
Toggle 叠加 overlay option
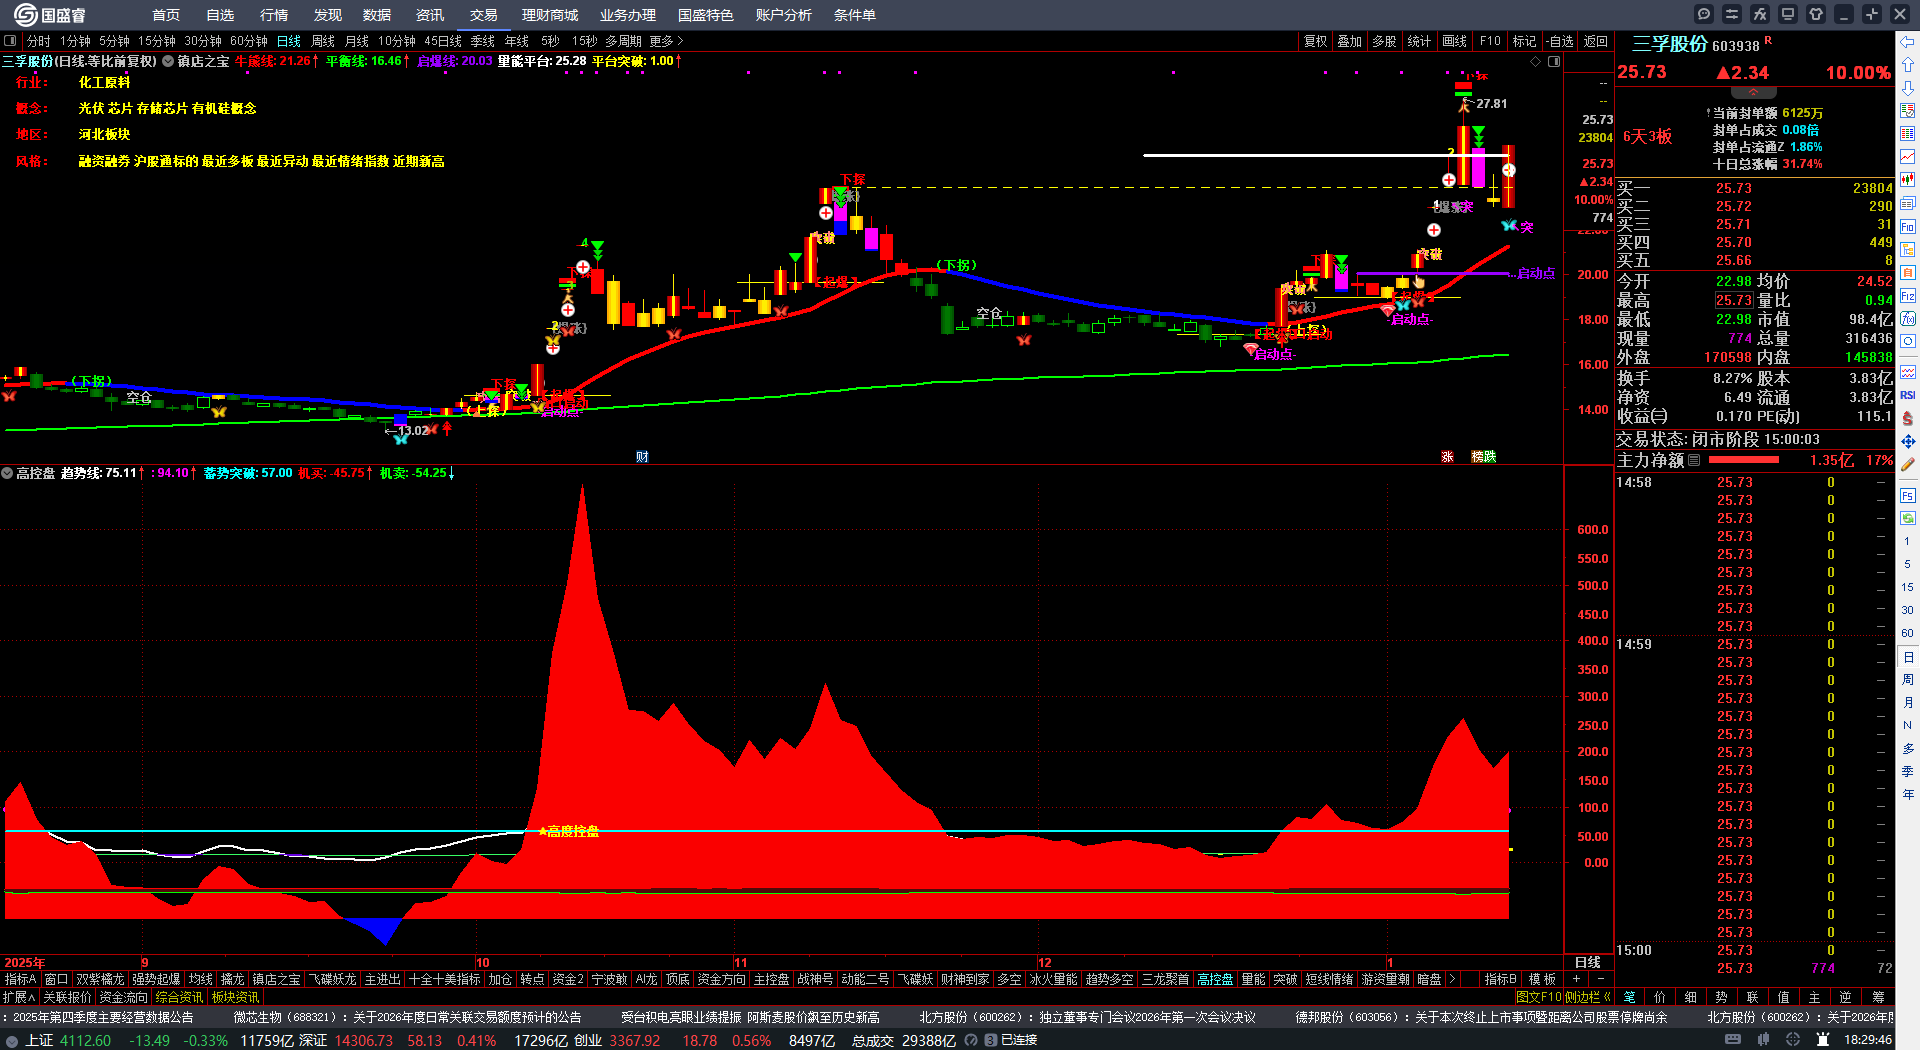click(1350, 41)
